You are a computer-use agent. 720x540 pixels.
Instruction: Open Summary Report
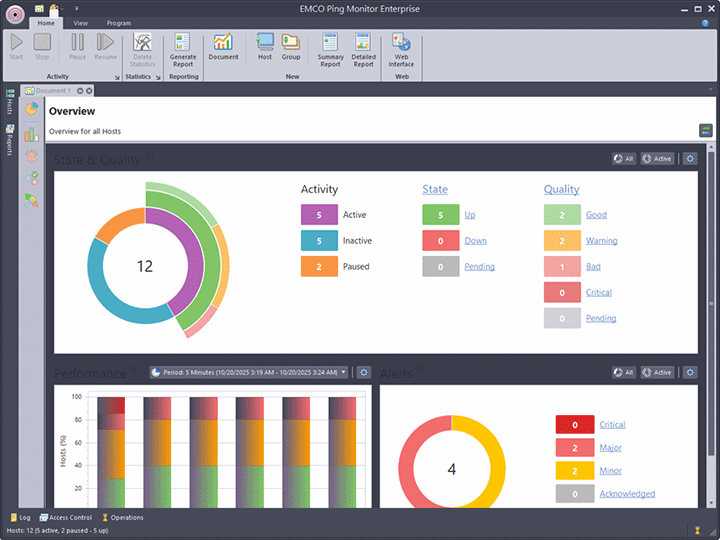click(330, 50)
